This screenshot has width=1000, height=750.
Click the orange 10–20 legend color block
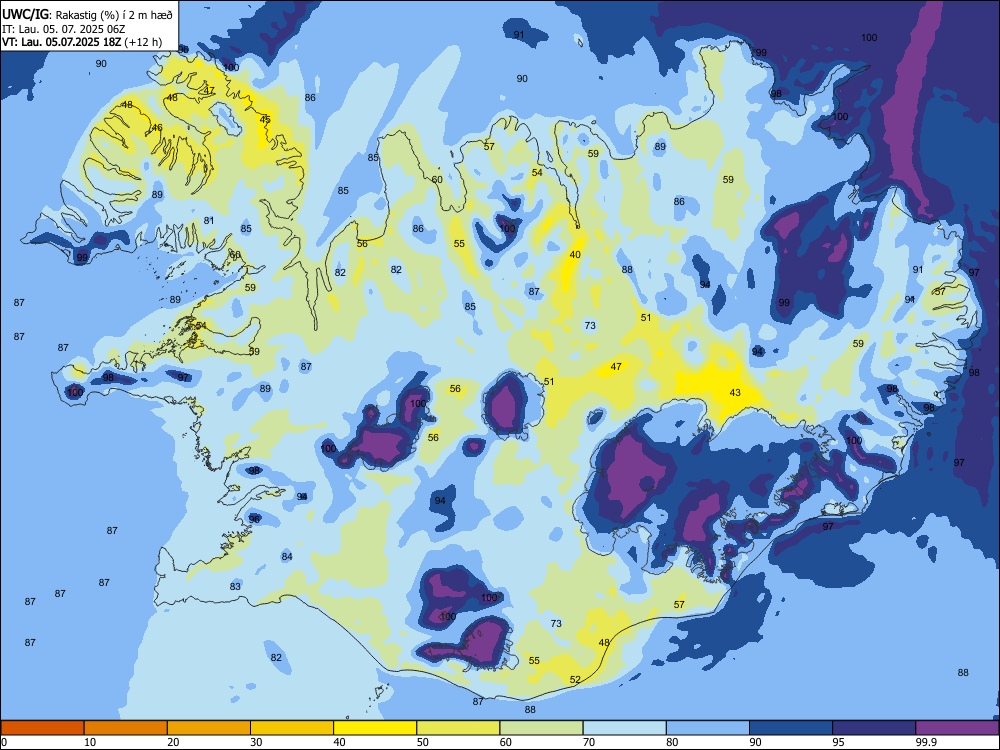126,728
